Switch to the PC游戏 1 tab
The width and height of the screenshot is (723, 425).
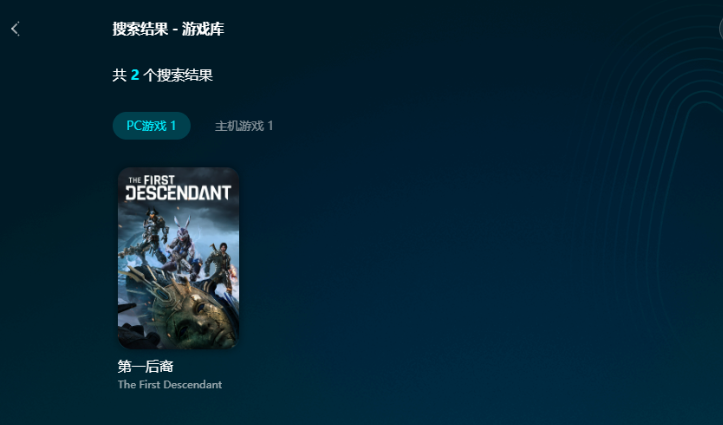151,125
